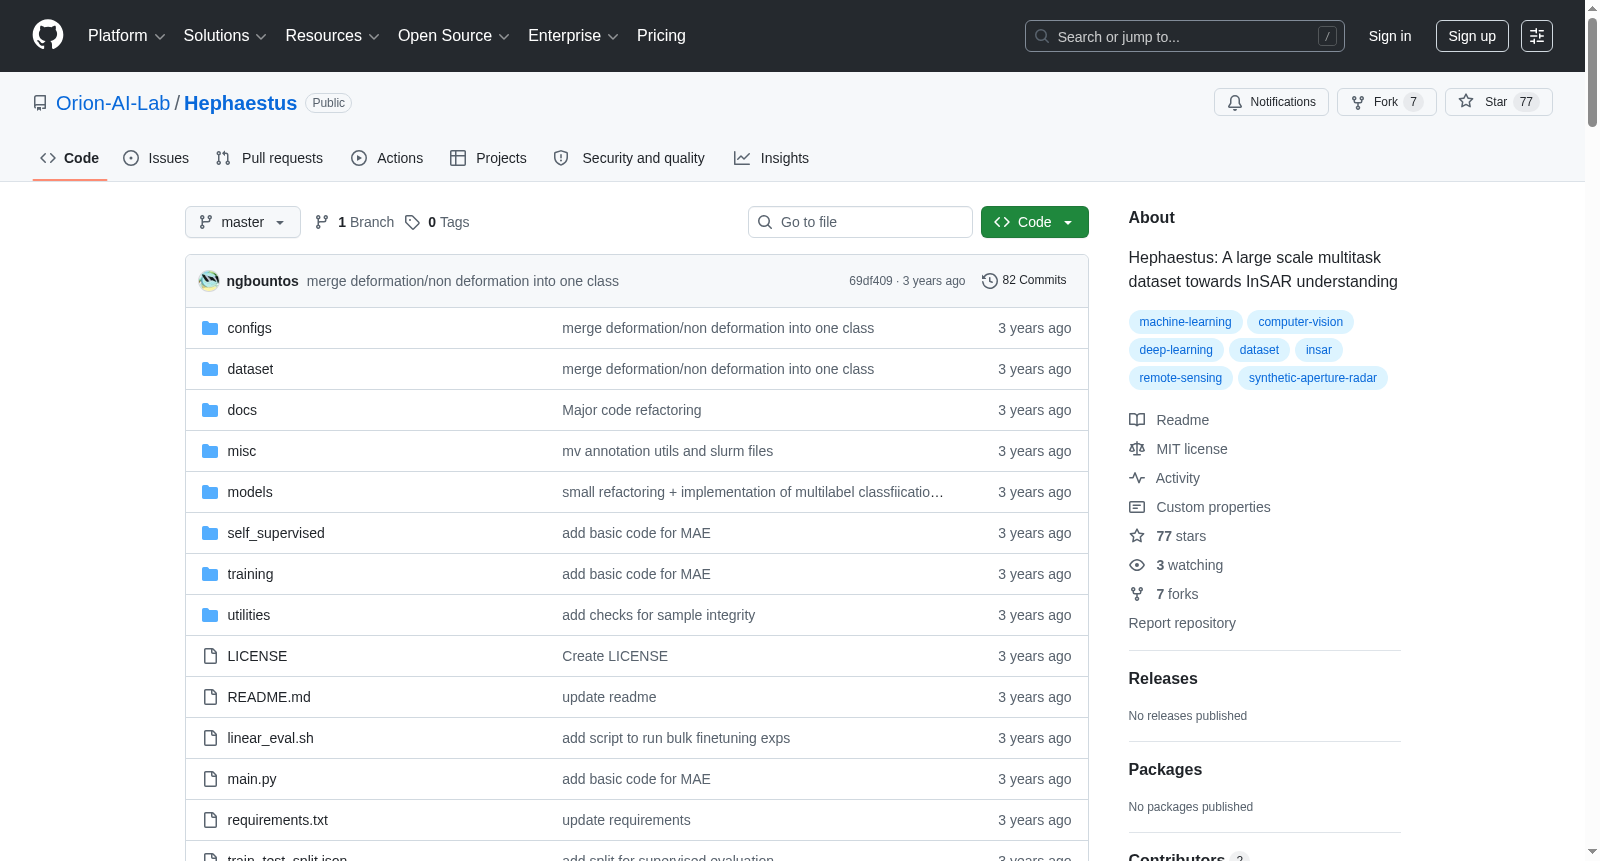Open the Releases section heading
1600x861 pixels.
[1163, 678]
